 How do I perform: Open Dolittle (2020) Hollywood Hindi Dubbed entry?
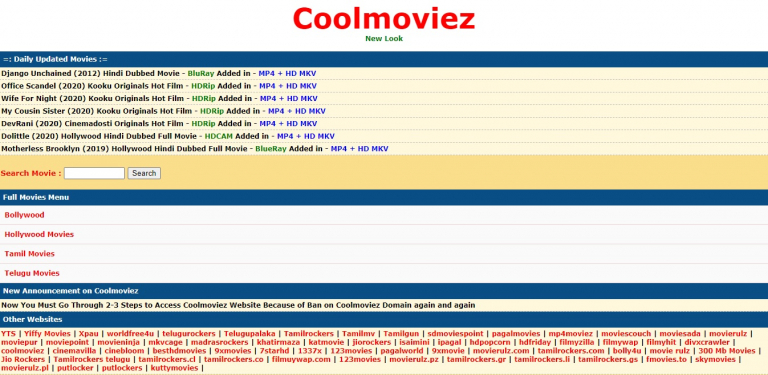pos(168,136)
